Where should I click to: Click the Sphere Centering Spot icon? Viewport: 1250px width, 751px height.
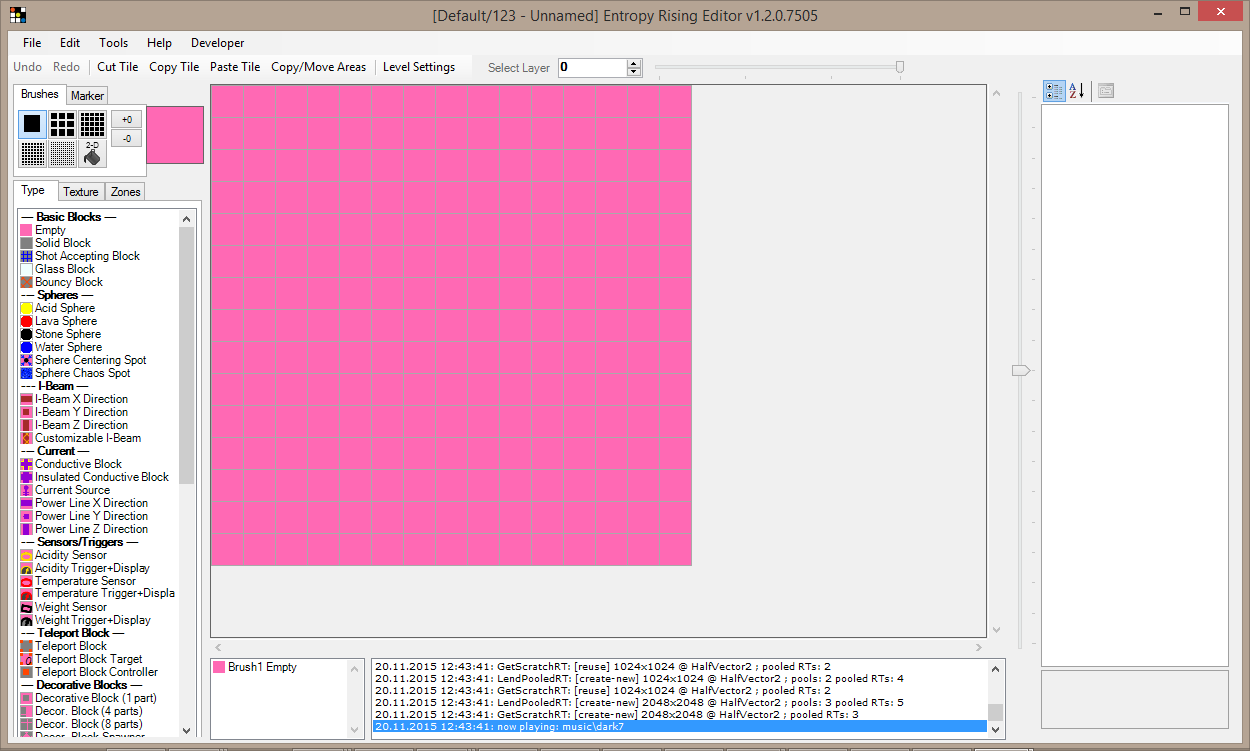(x=26, y=360)
